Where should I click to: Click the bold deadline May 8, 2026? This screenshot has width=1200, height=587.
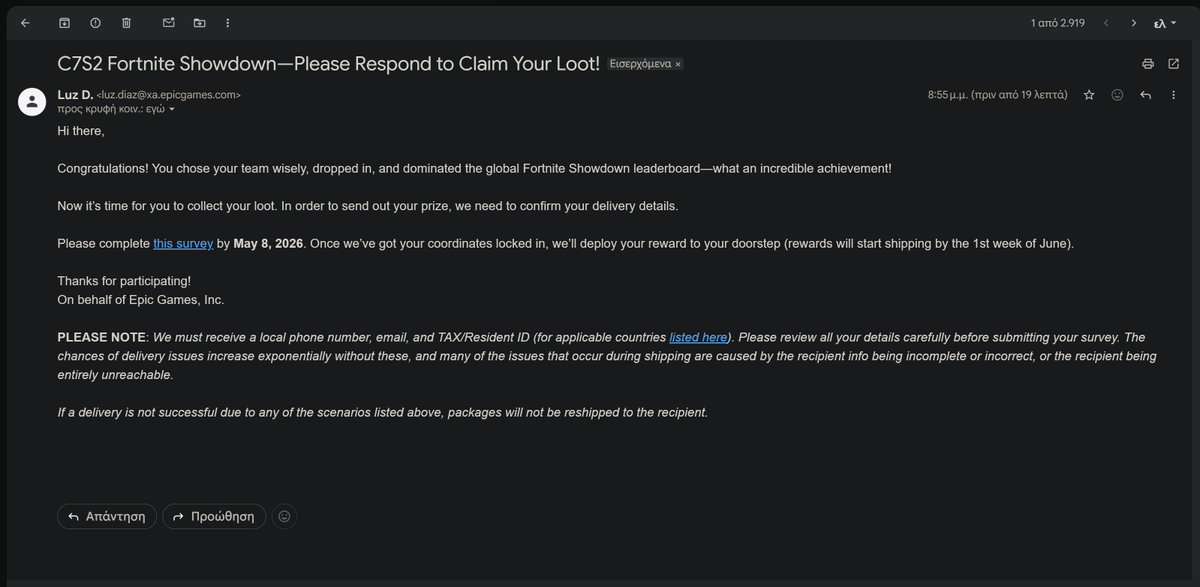tap(268, 243)
